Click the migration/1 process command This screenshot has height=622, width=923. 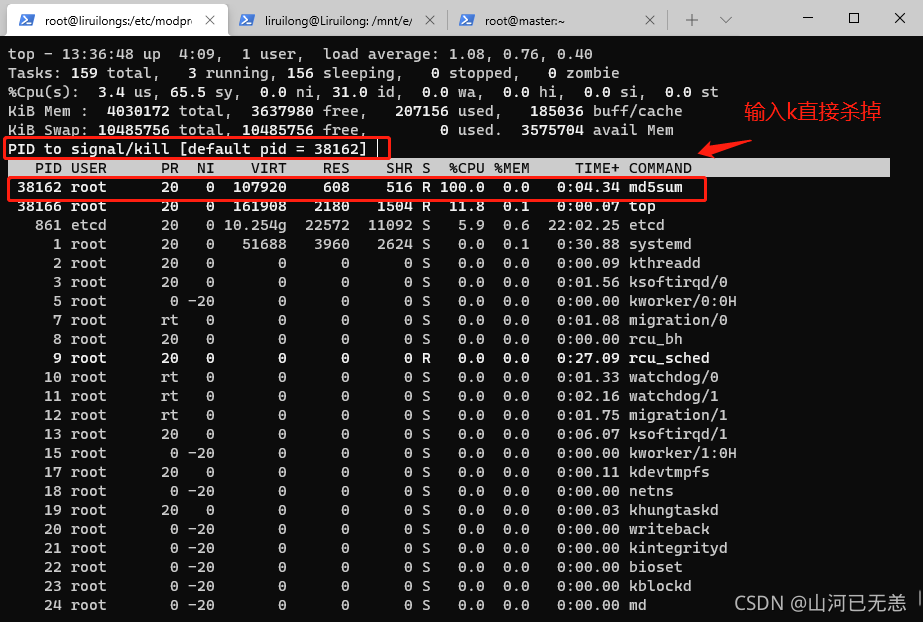click(678, 415)
